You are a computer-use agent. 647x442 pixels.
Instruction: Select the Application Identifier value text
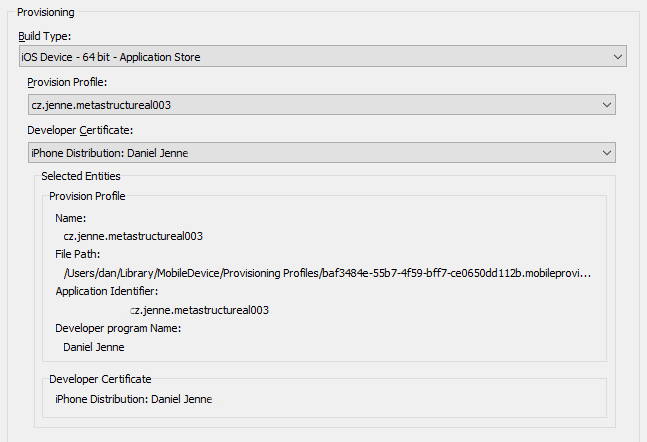(199, 310)
